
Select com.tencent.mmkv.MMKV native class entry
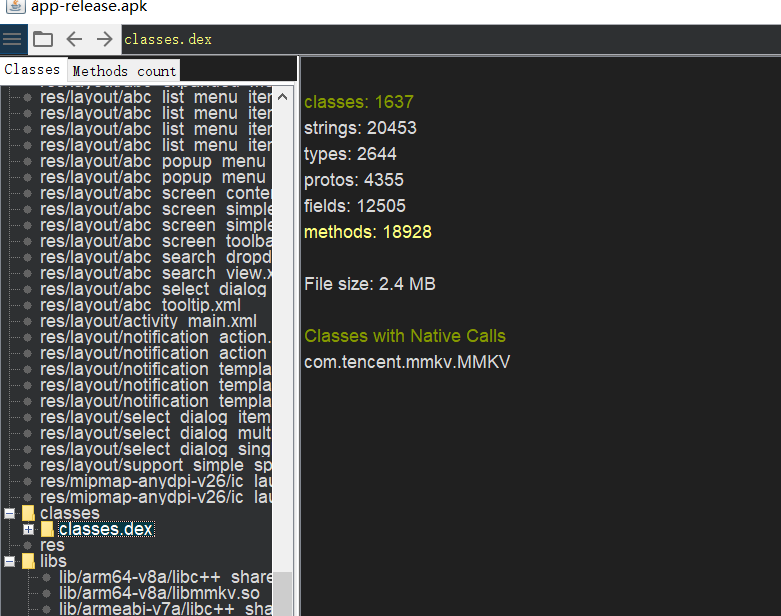(x=407, y=362)
